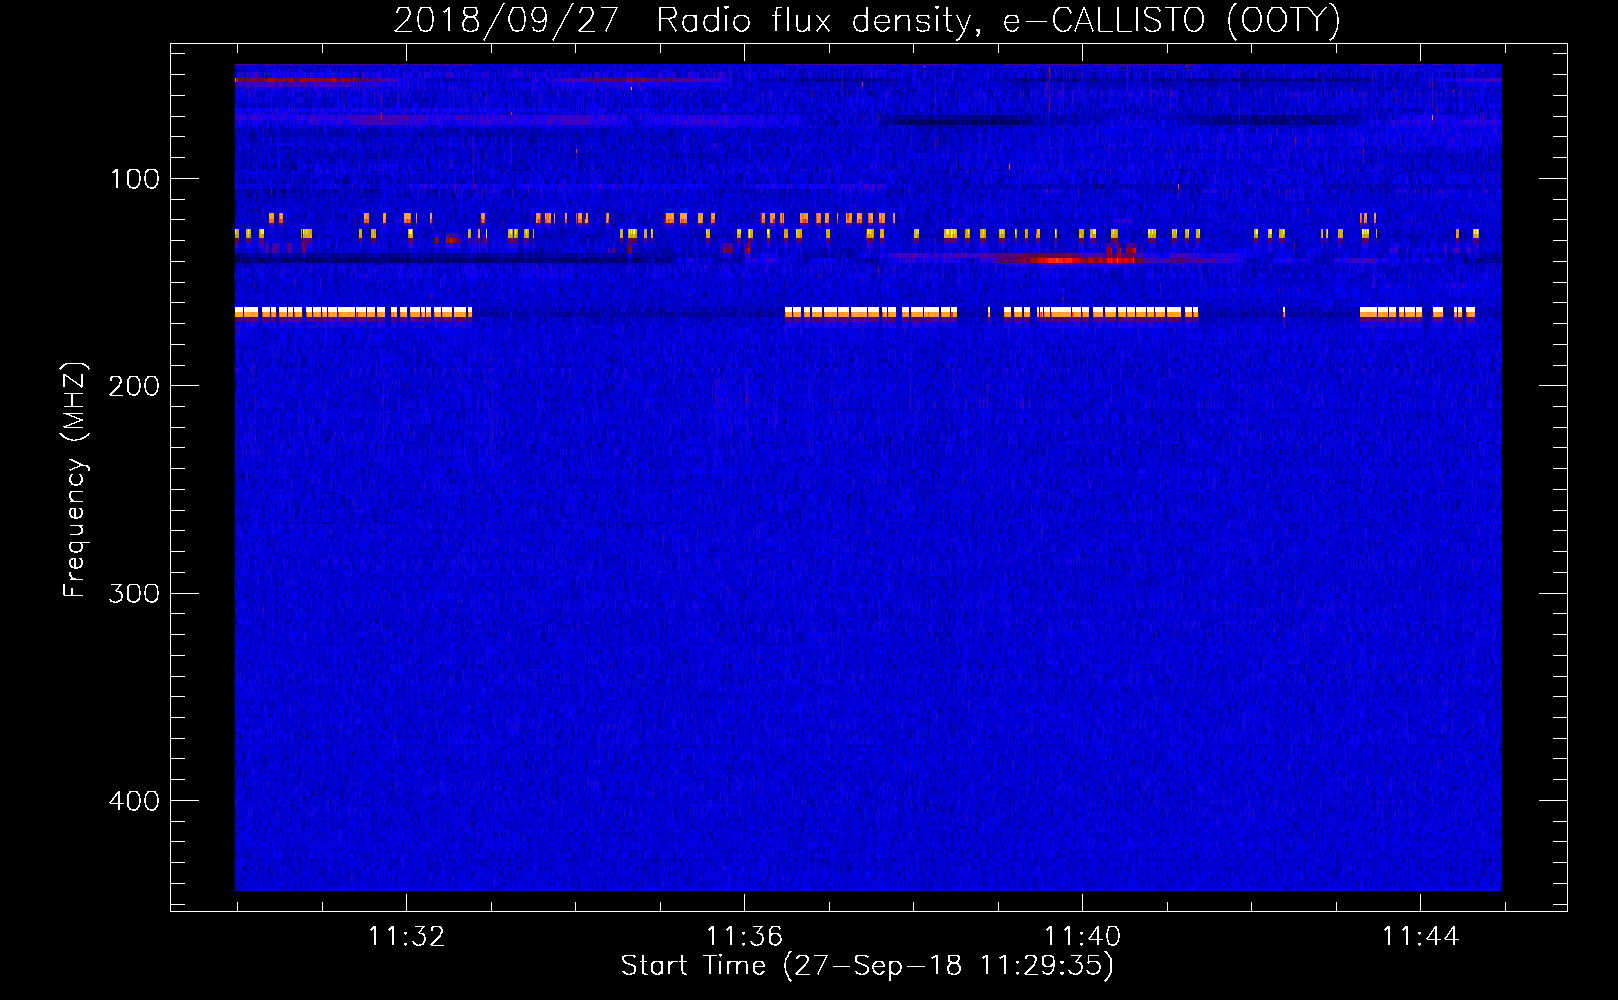Viewport: 1618px width, 1000px height.
Task: Click the plot title "2018/09/27 Radio flux density, e-CALLISTO (OOTY)"
Action: pyautogui.click(x=867, y=20)
